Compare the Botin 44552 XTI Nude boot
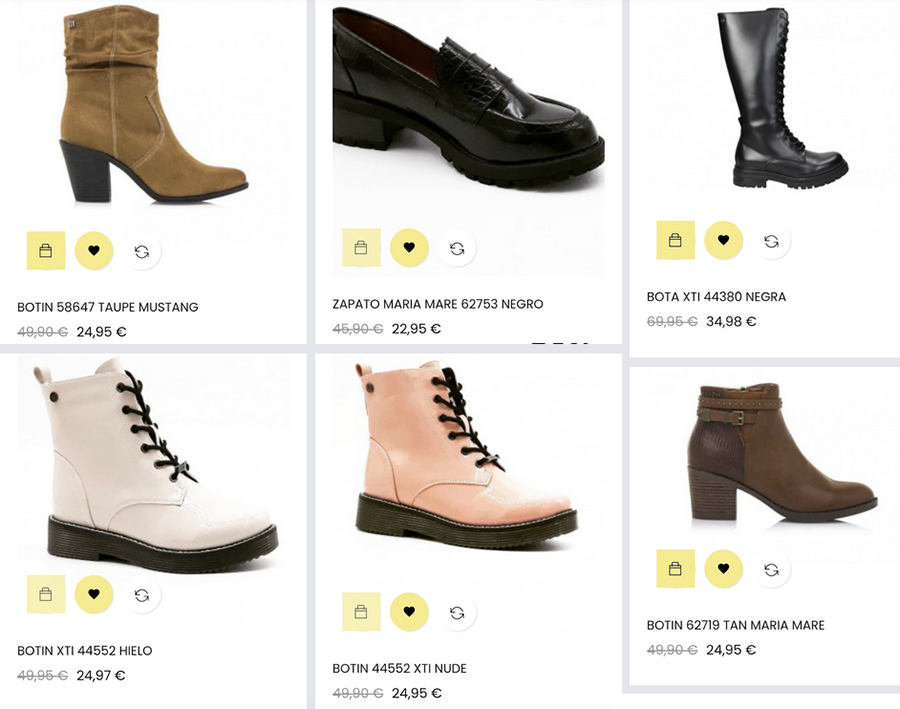The width and height of the screenshot is (900, 709). pyautogui.click(x=457, y=612)
